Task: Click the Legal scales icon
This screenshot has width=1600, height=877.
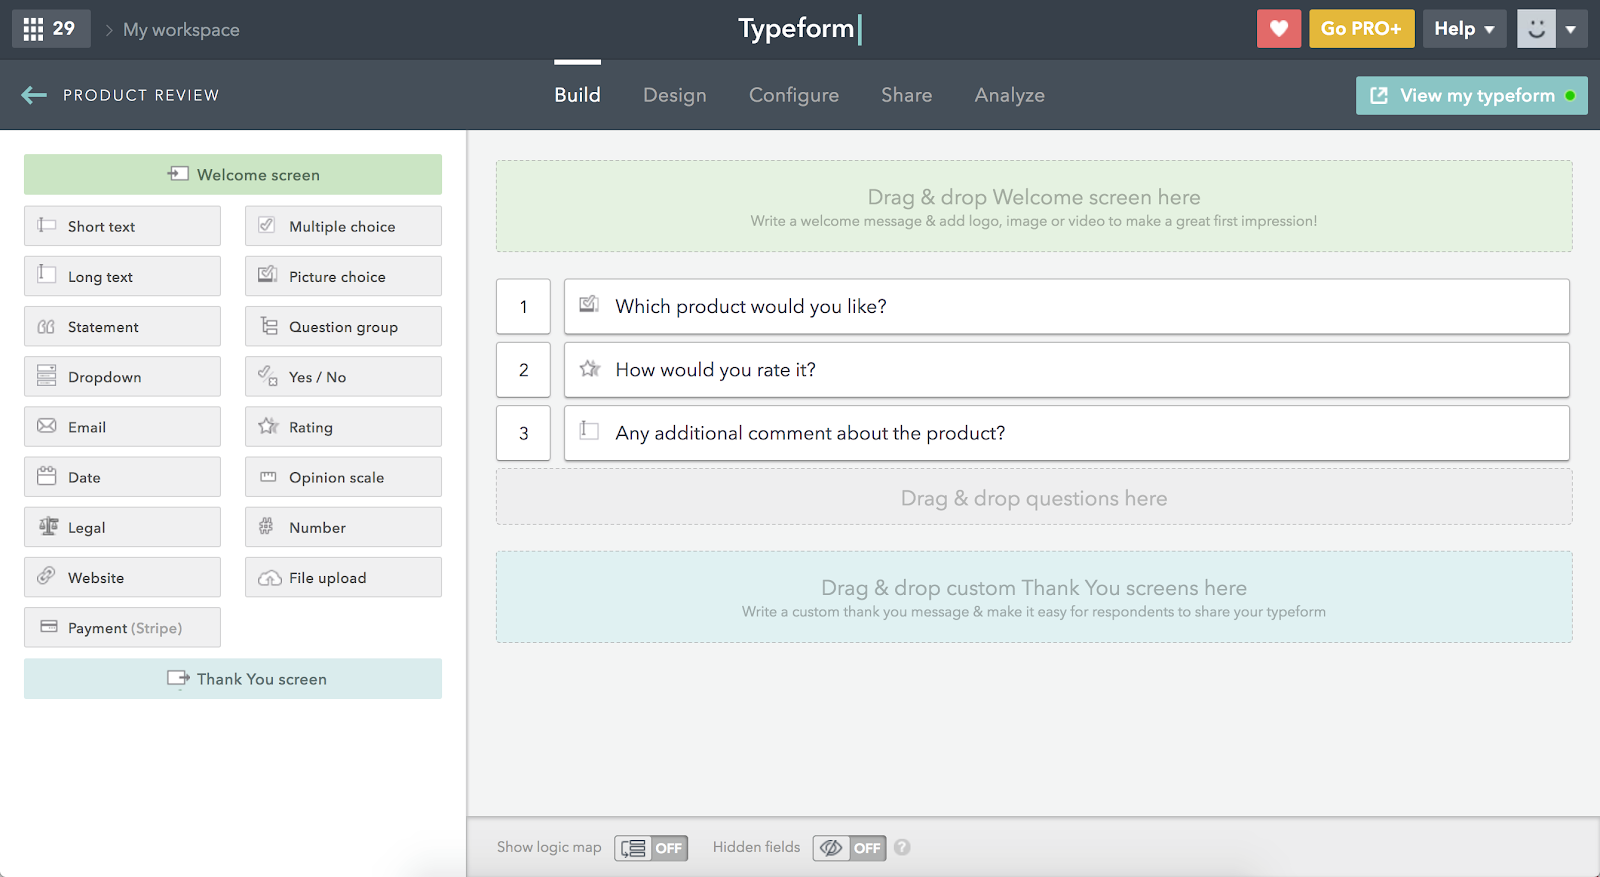Action: click(48, 526)
